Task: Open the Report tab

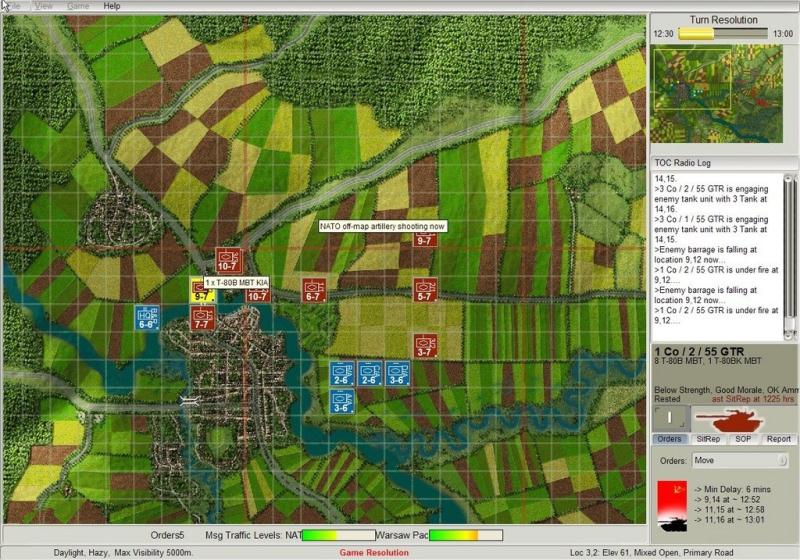Action: pos(779,439)
